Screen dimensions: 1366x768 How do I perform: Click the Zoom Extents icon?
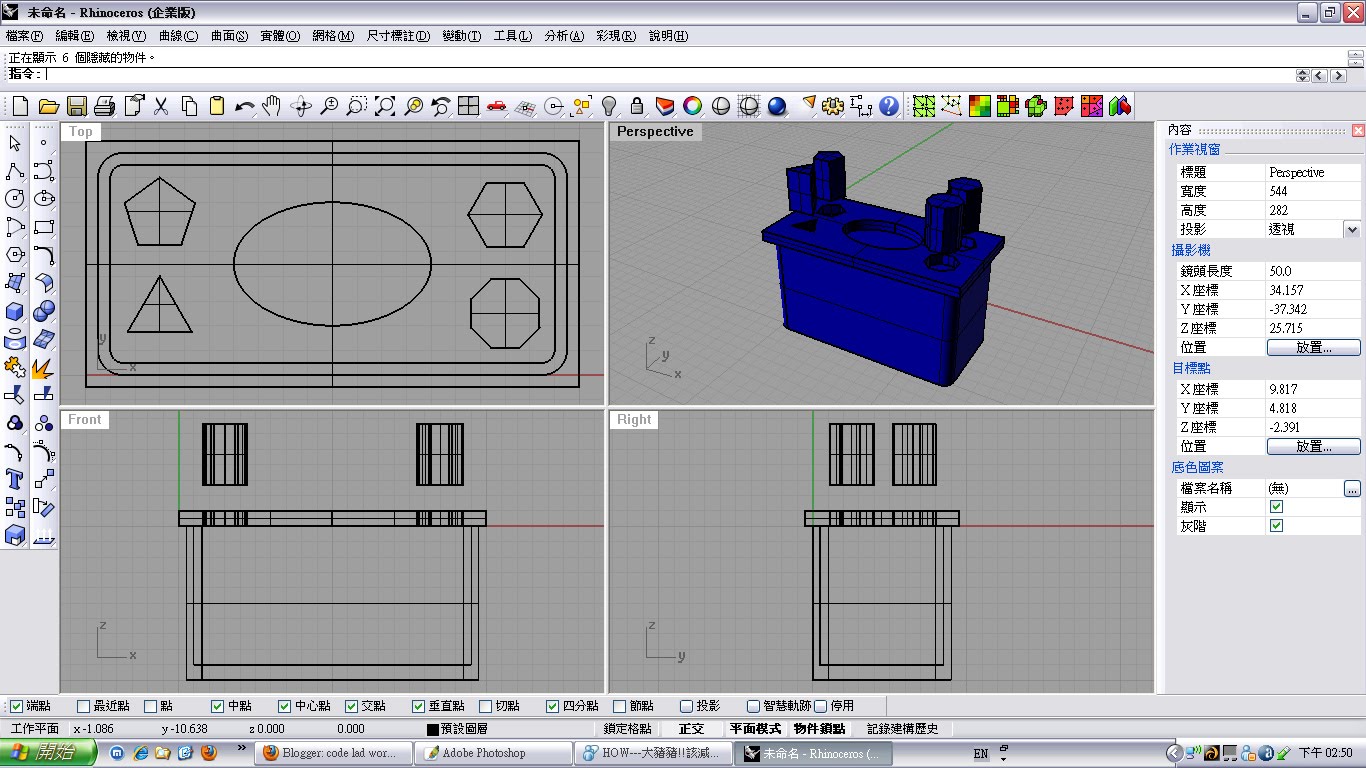click(384, 106)
